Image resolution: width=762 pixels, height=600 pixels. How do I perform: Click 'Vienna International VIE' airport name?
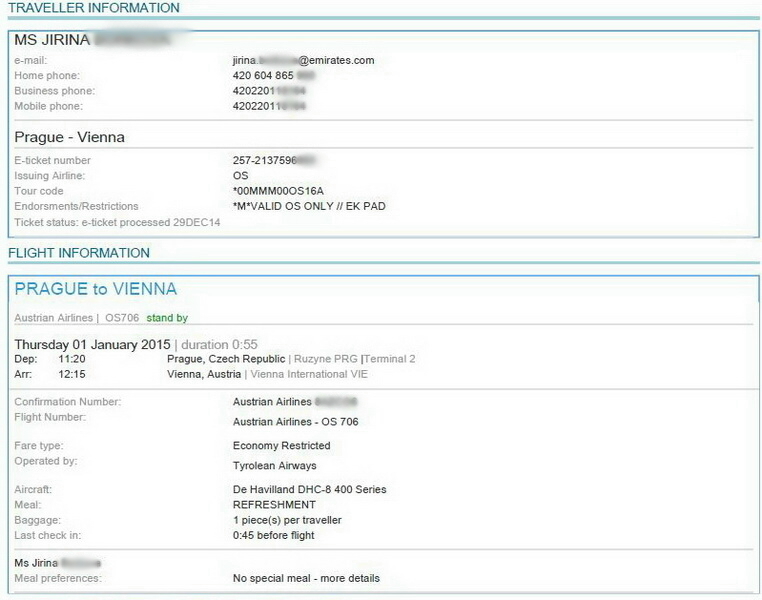[309, 374]
